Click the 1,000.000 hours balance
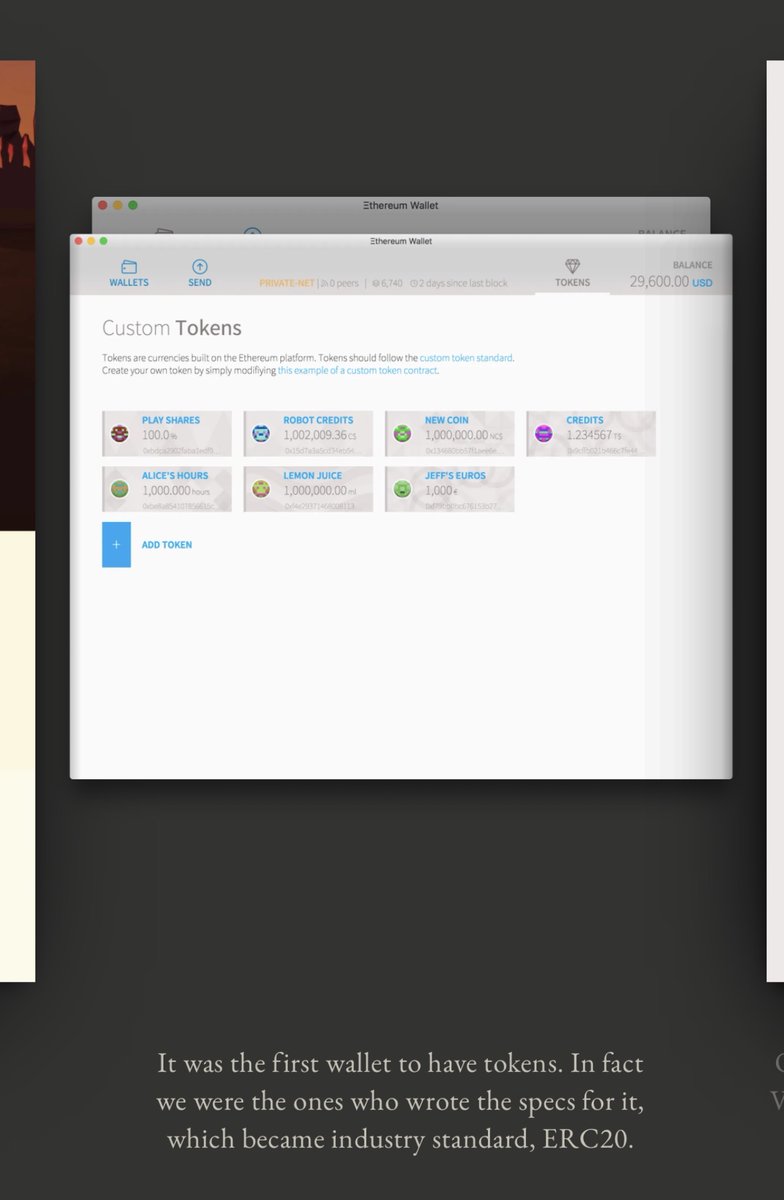 click(x=176, y=491)
